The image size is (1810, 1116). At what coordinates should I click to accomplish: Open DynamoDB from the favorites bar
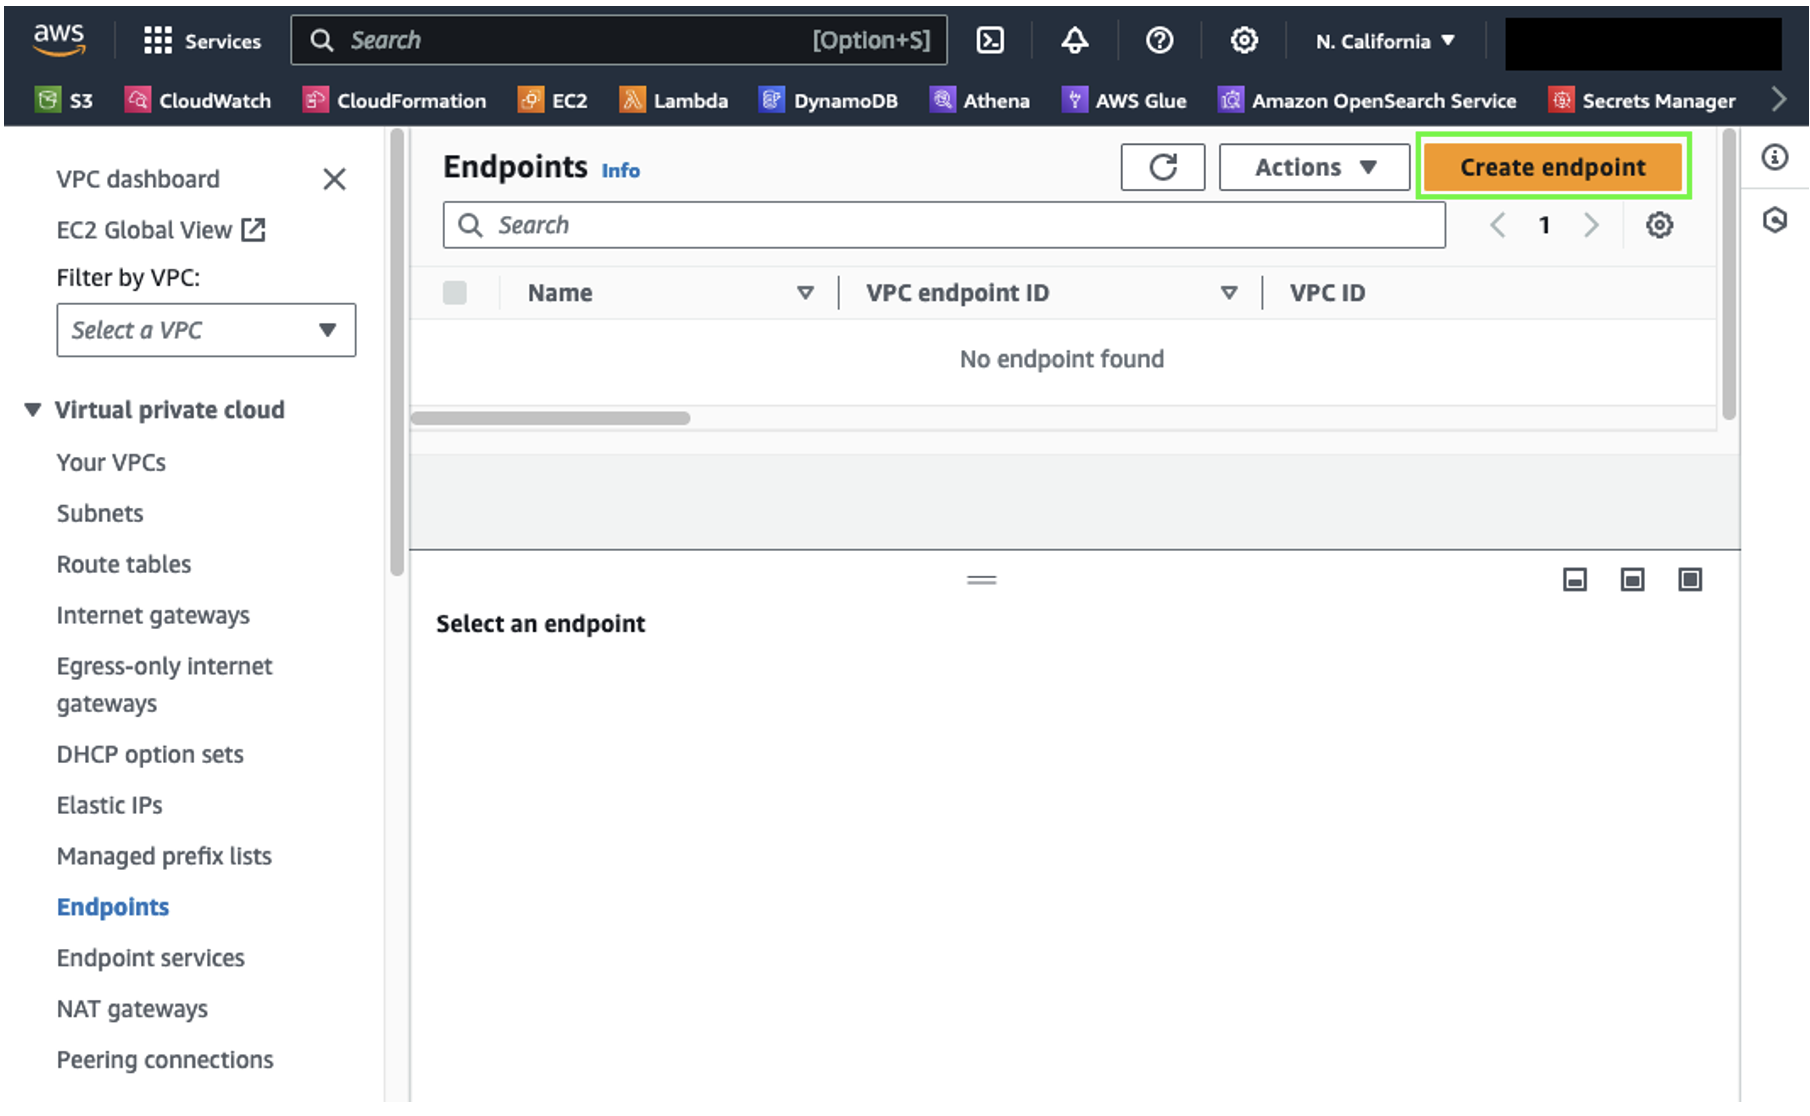(829, 100)
